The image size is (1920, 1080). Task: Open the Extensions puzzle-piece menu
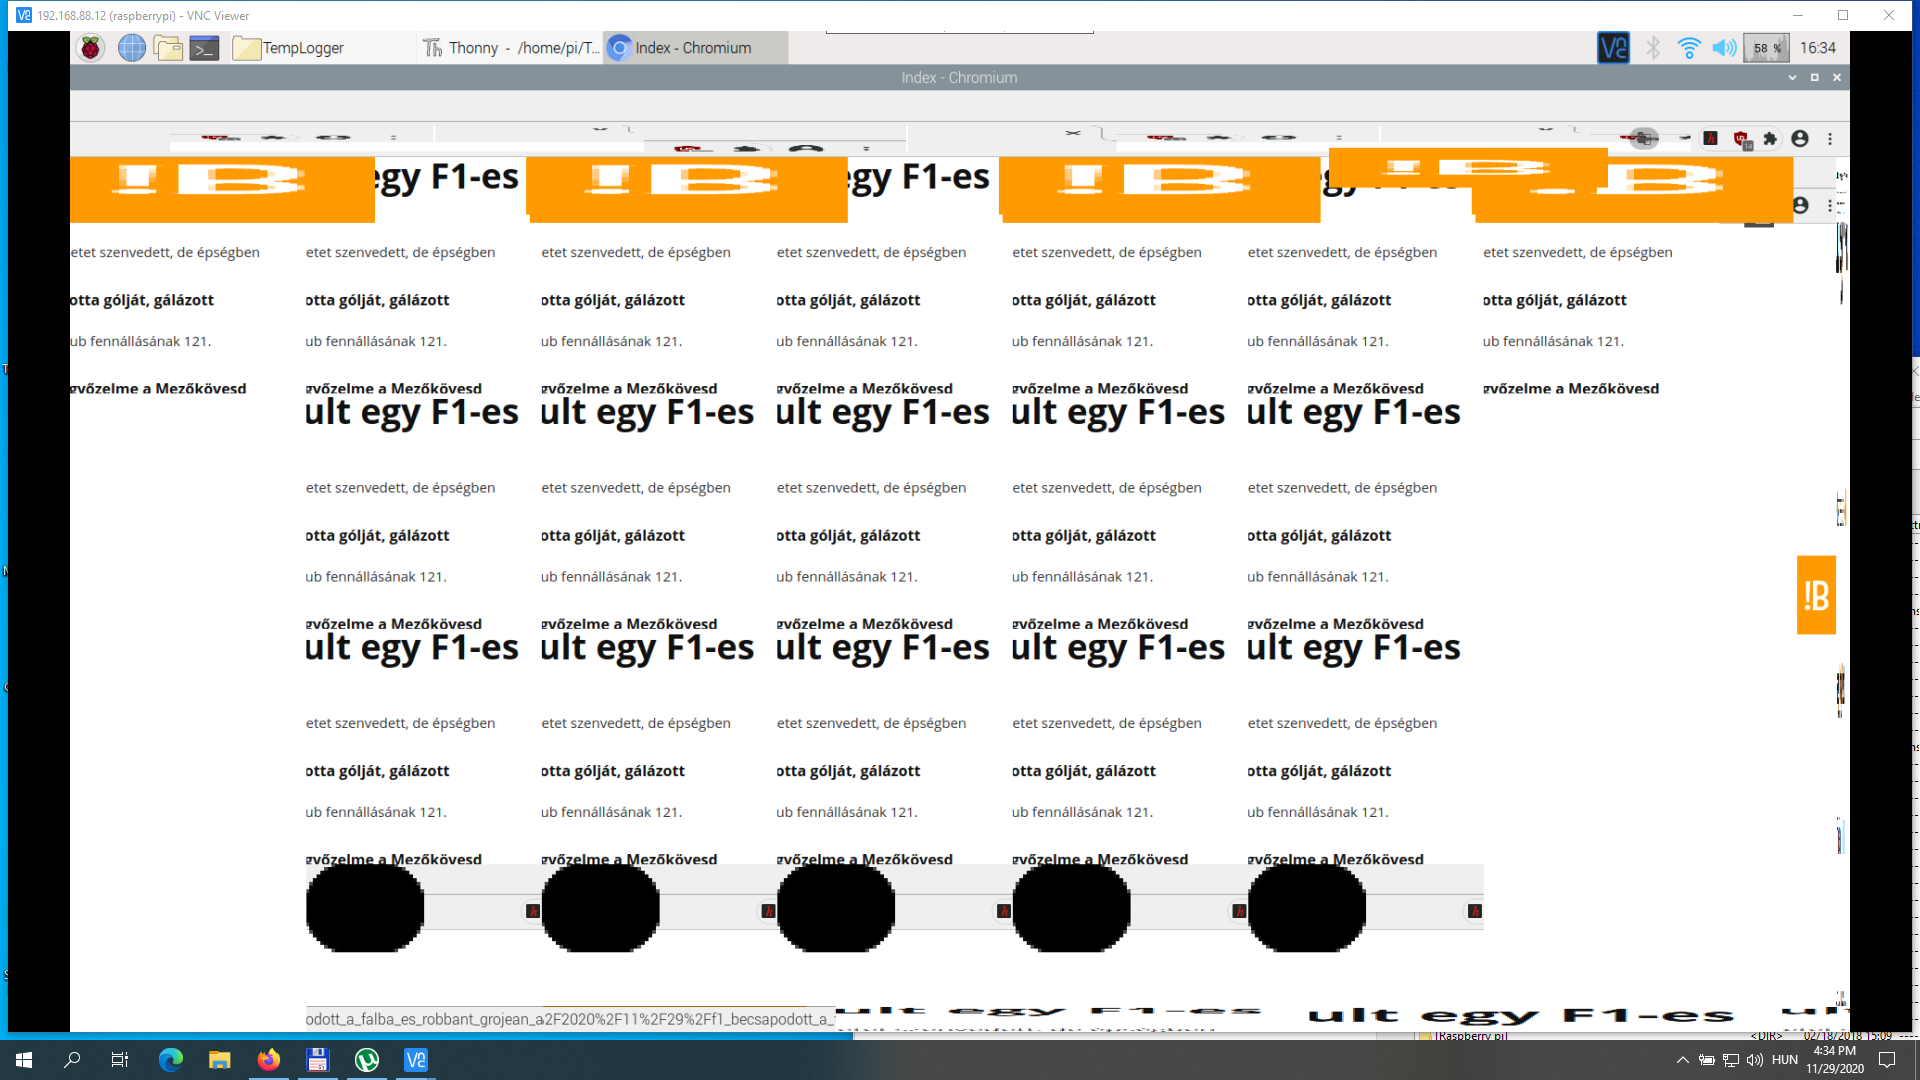(x=1770, y=139)
